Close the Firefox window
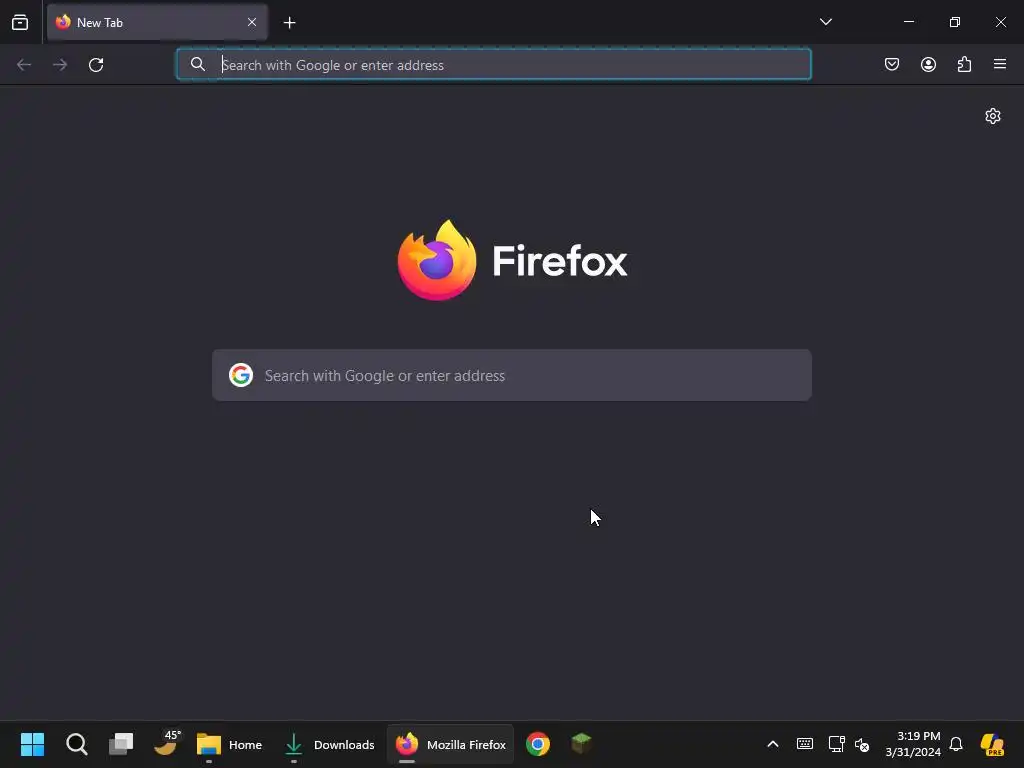1024x768 pixels. [x=1000, y=22]
